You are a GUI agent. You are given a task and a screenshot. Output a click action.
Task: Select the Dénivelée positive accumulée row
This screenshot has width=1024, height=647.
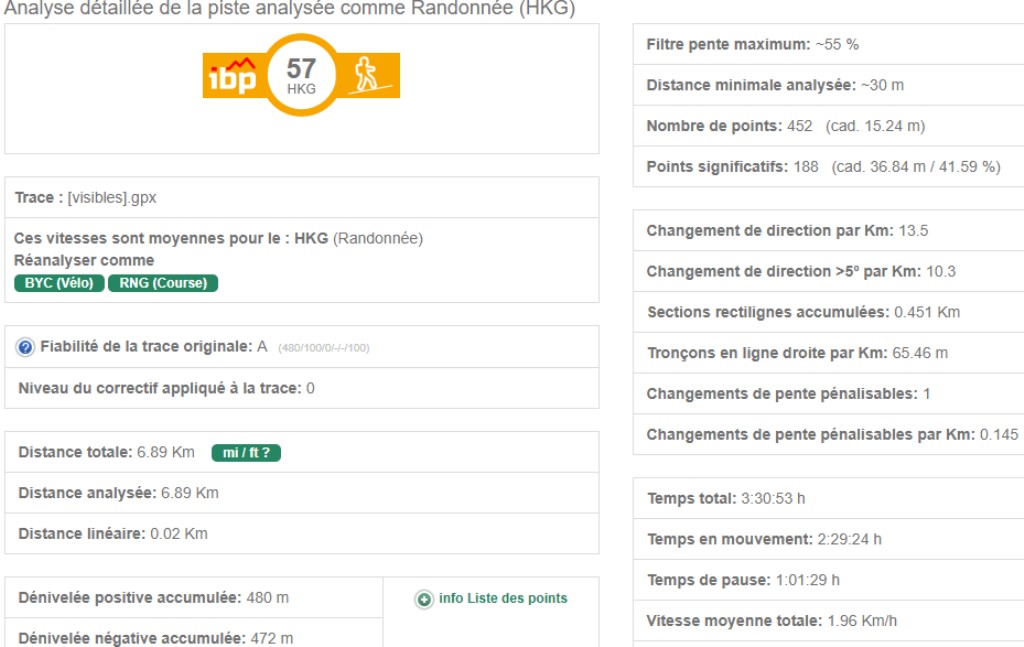coord(153,597)
